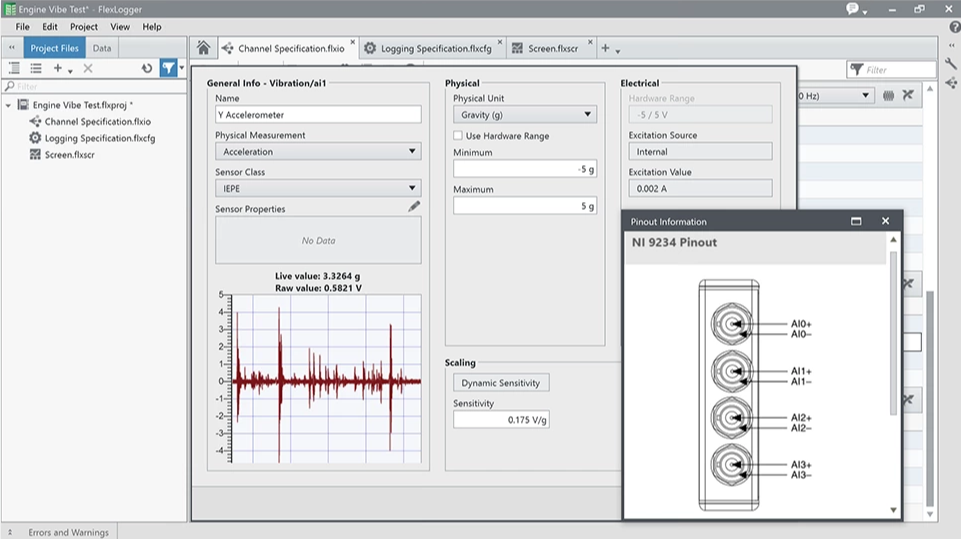Click the Excitation Source Internal field
Viewport: 961px width, 539px height.
[x=700, y=151]
